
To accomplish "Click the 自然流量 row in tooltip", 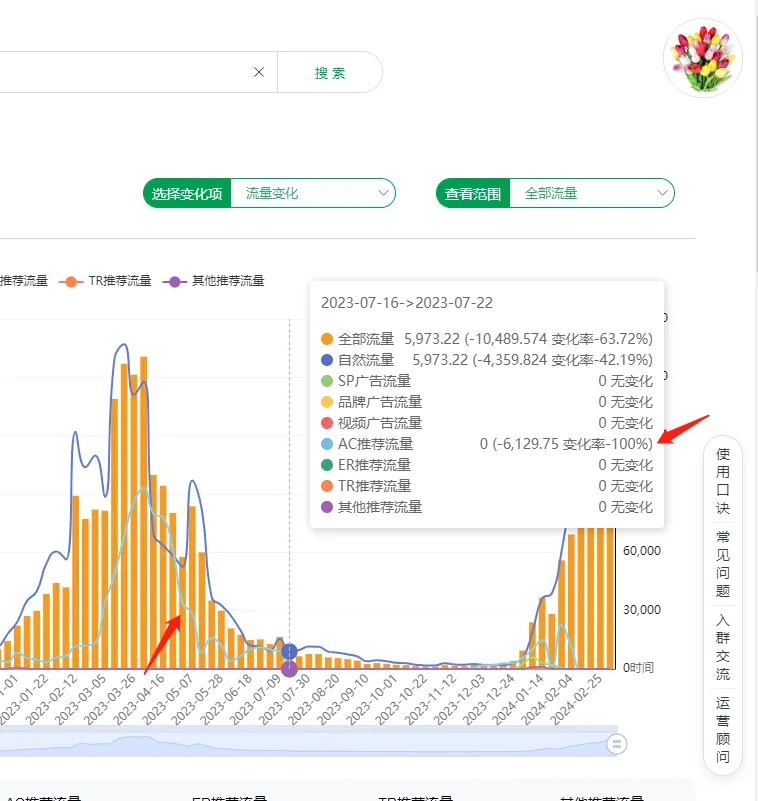I will [487, 360].
